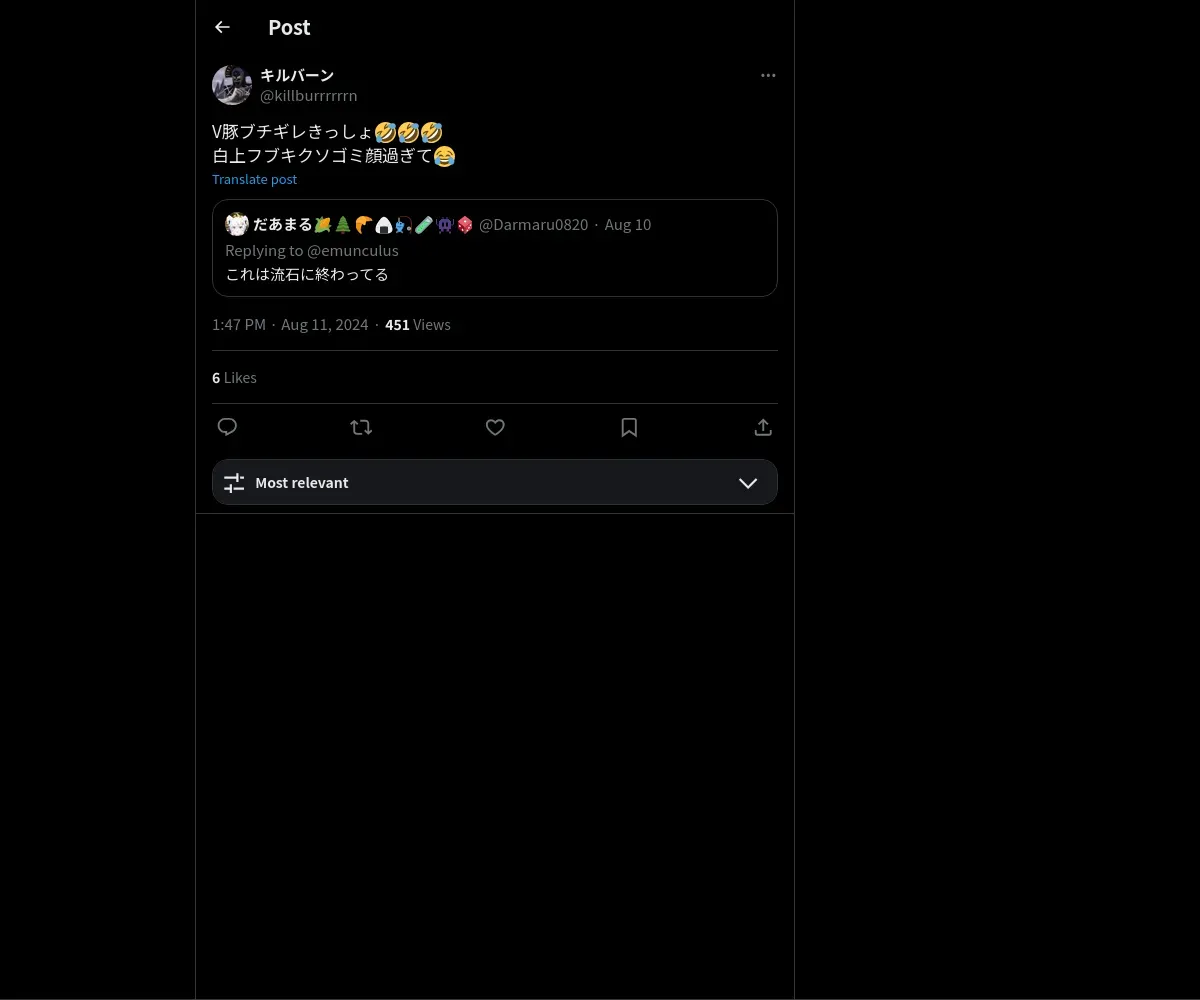Click the 451 Views count
1200x1000 pixels.
(418, 325)
